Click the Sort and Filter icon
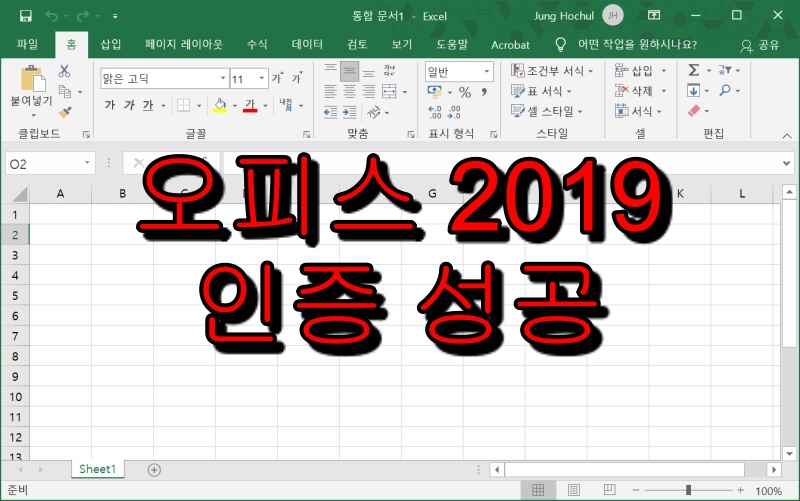 724,70
